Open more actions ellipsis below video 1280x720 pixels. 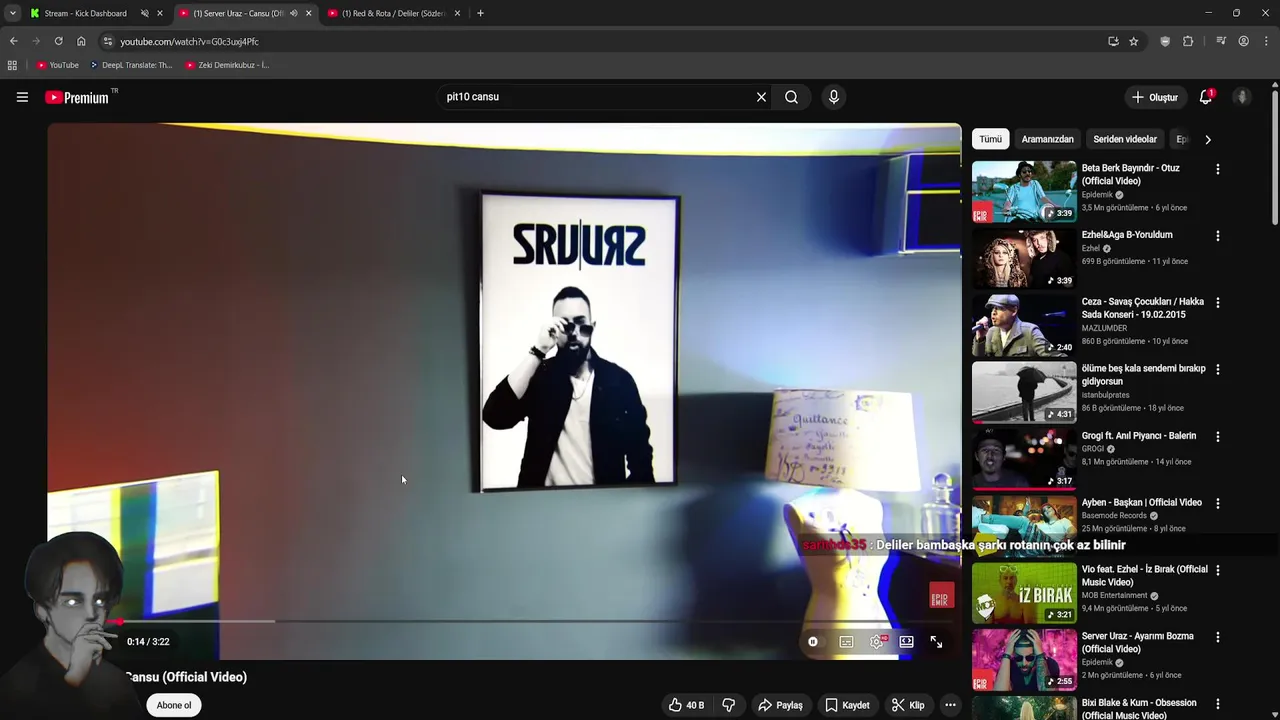tap(950, 705)
